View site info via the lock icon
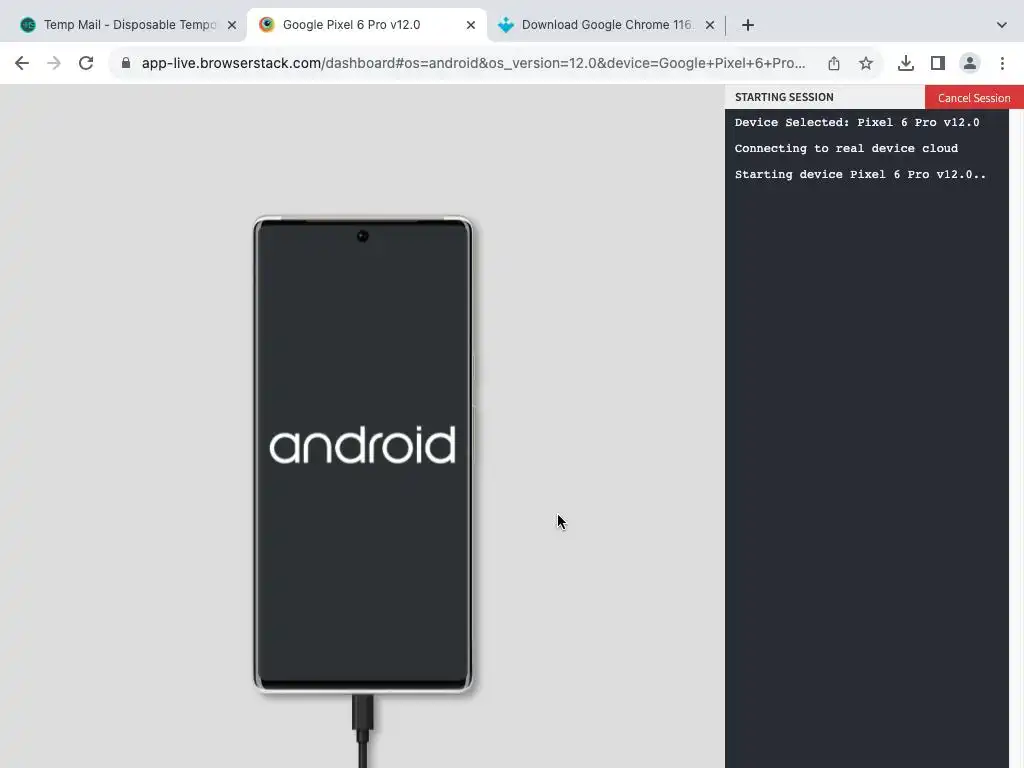 tap(126, 63)
